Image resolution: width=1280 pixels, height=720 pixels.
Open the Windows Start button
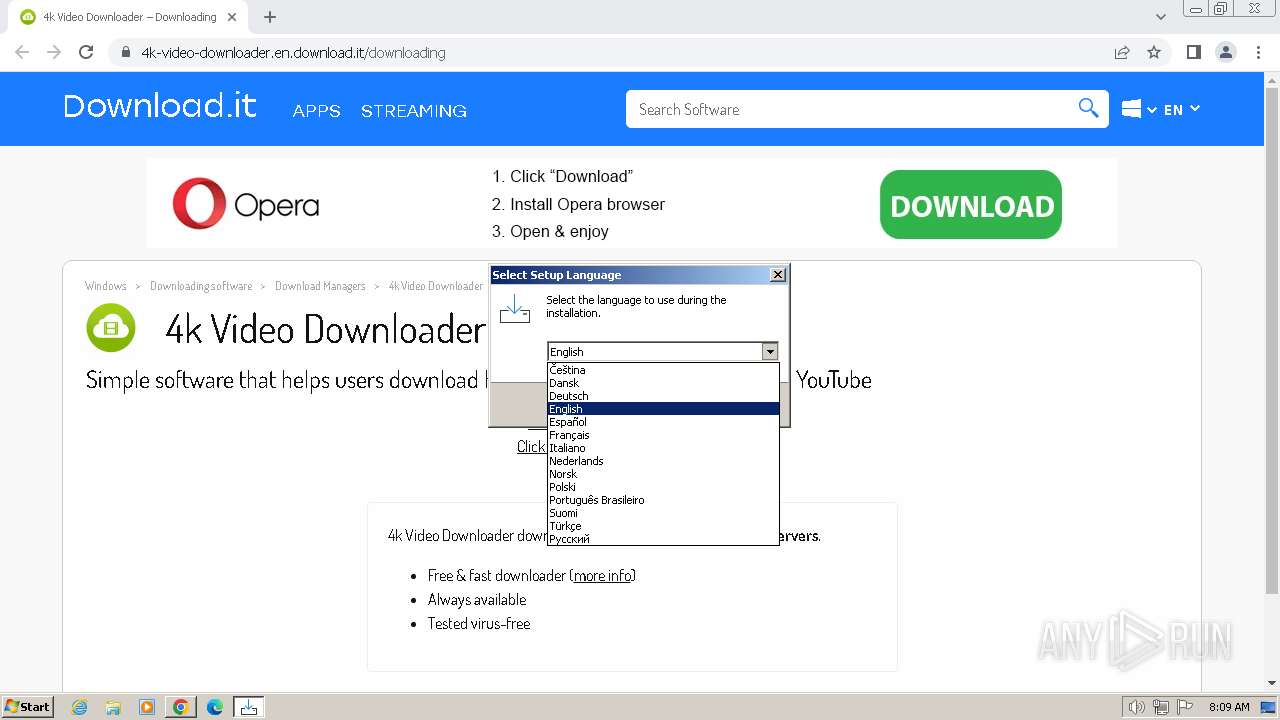28,706
